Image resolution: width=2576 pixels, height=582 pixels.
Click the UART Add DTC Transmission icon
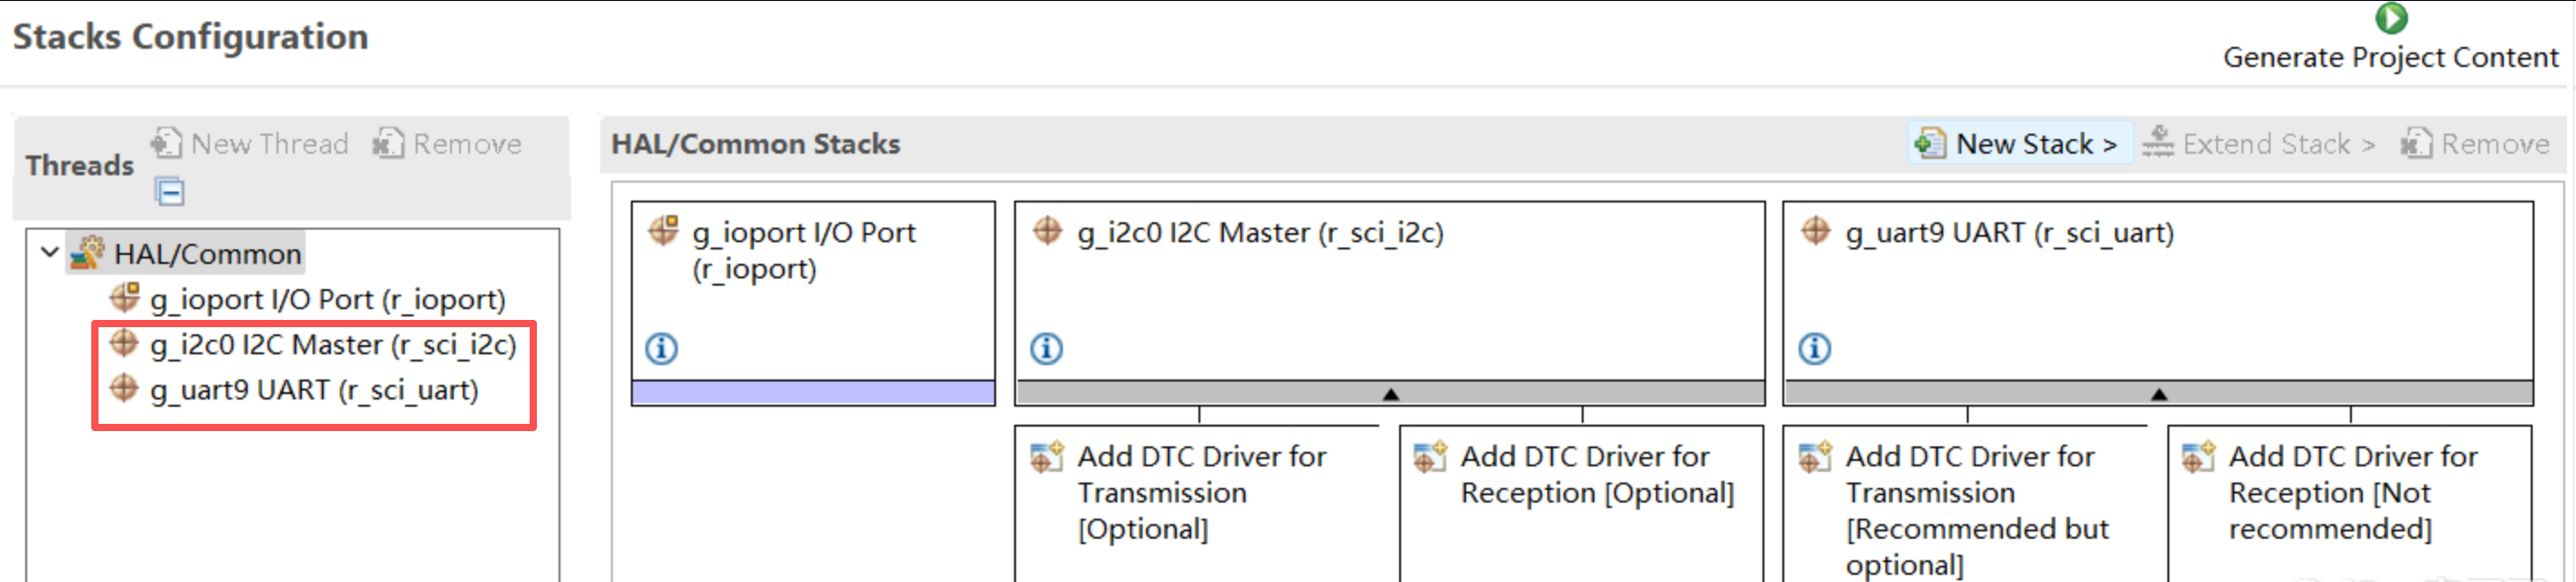pyautogui.click(x=1815, y=457)
